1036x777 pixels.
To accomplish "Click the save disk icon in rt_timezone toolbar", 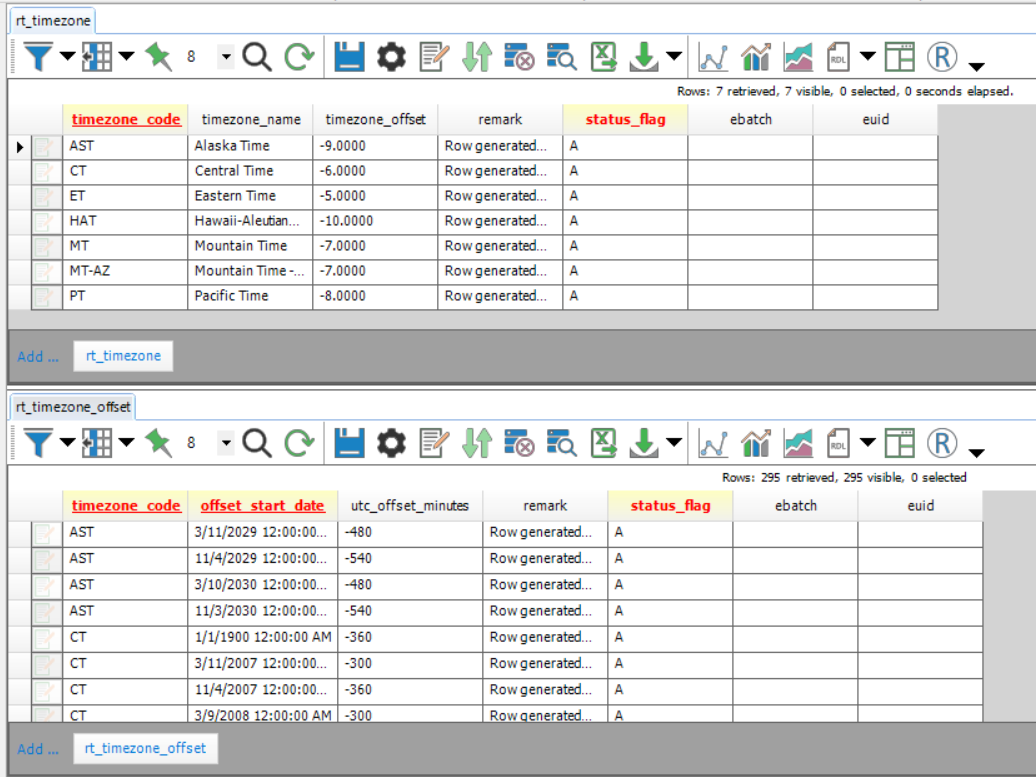I will pos(349,57).
